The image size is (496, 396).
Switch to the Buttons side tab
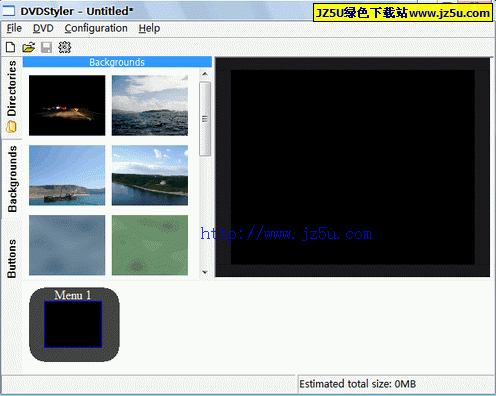[12, 258]
